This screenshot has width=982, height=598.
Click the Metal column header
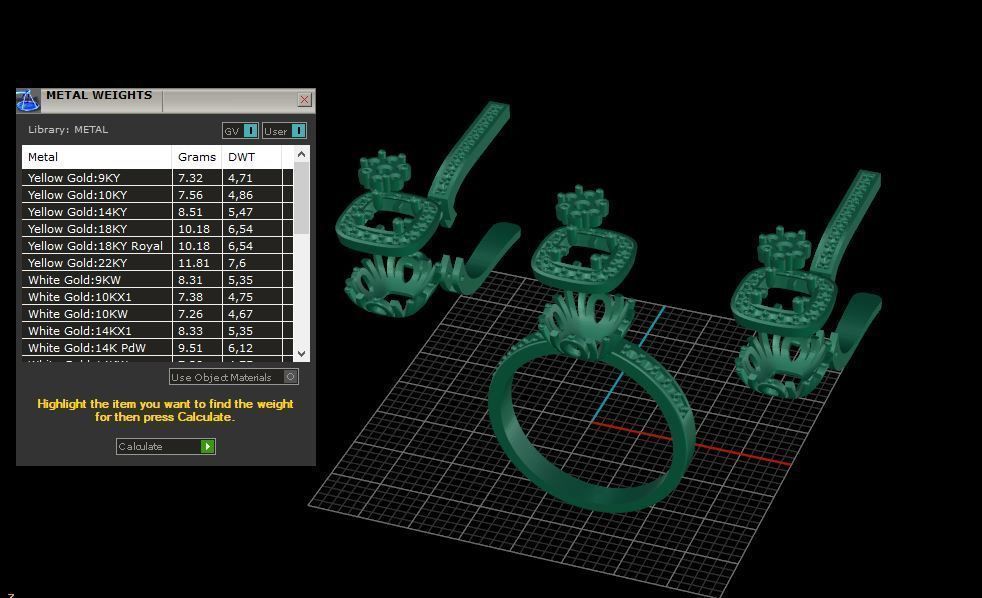point(97,157)
